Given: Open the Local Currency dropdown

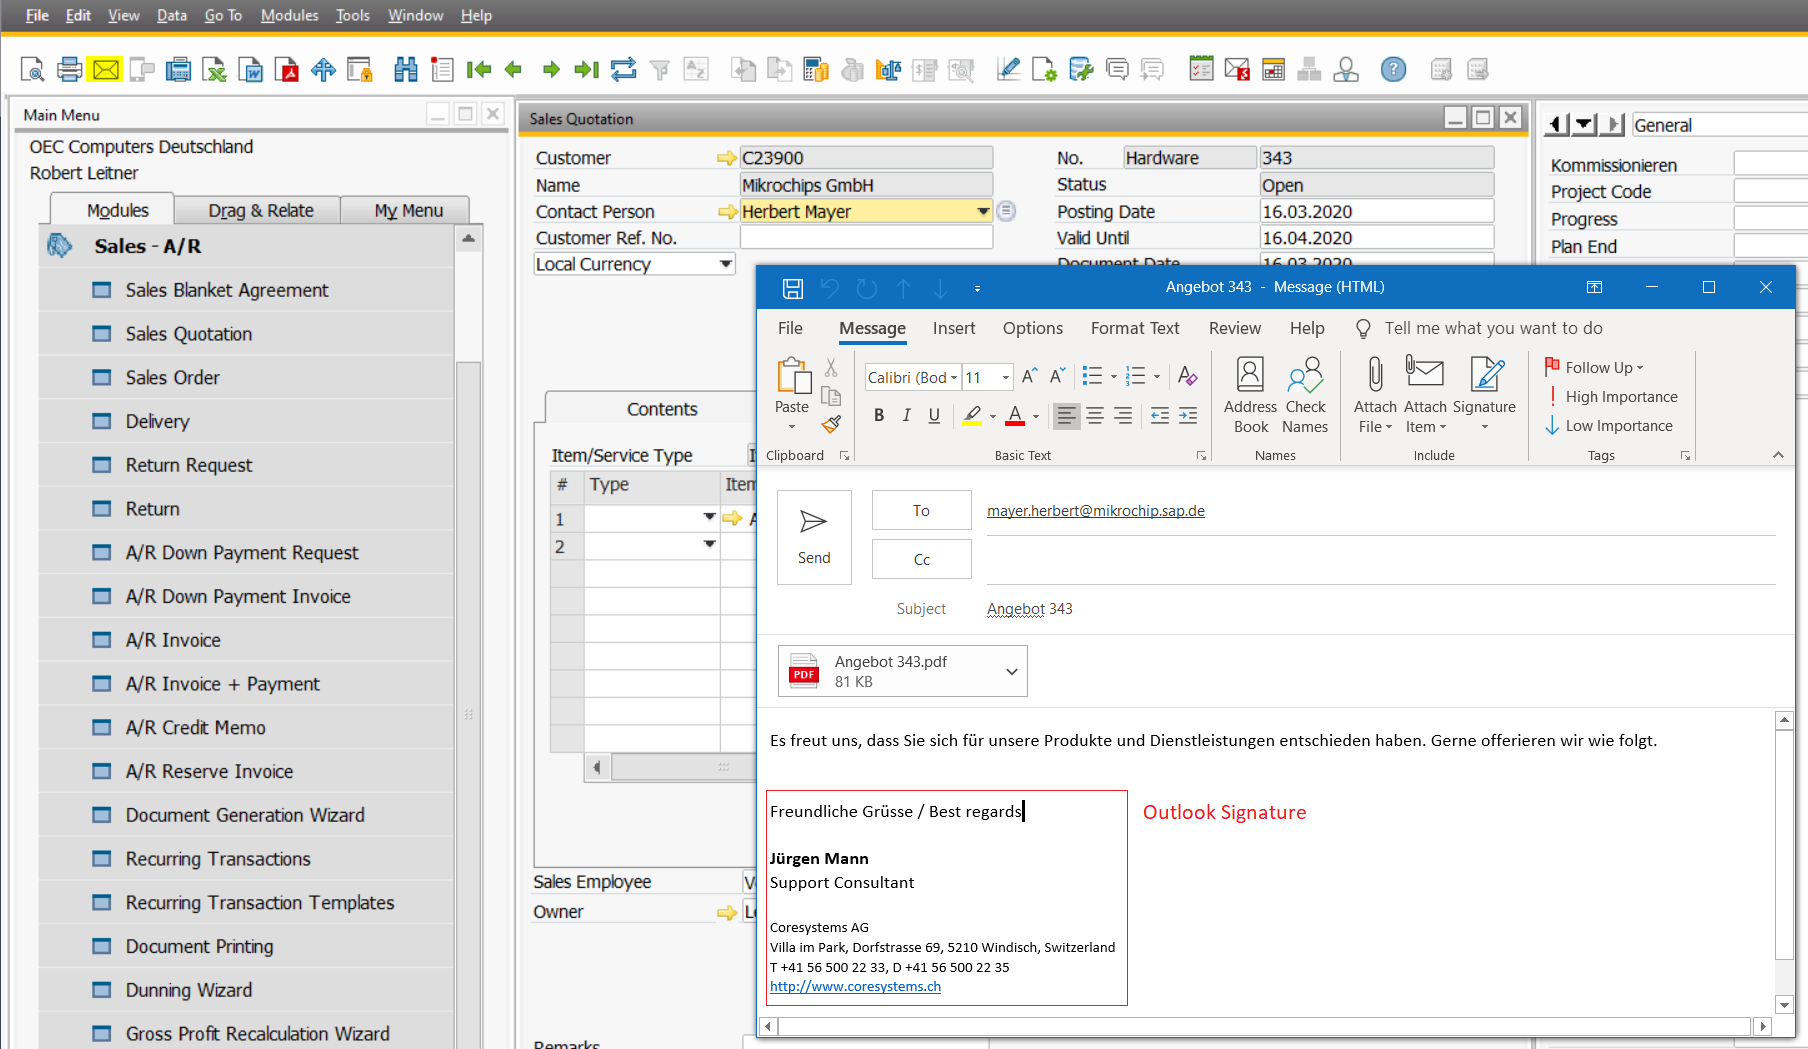Looking at the screenshot, I should click(x=726, y=264).
